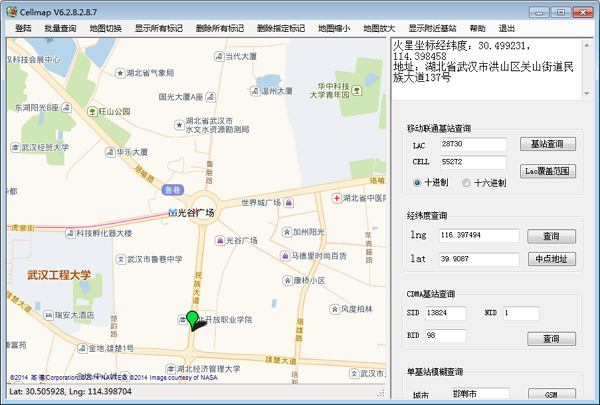Click the 世界城广场 shopping icon
The width and height of the screenshot is (600, 405).
pos(289,202)
